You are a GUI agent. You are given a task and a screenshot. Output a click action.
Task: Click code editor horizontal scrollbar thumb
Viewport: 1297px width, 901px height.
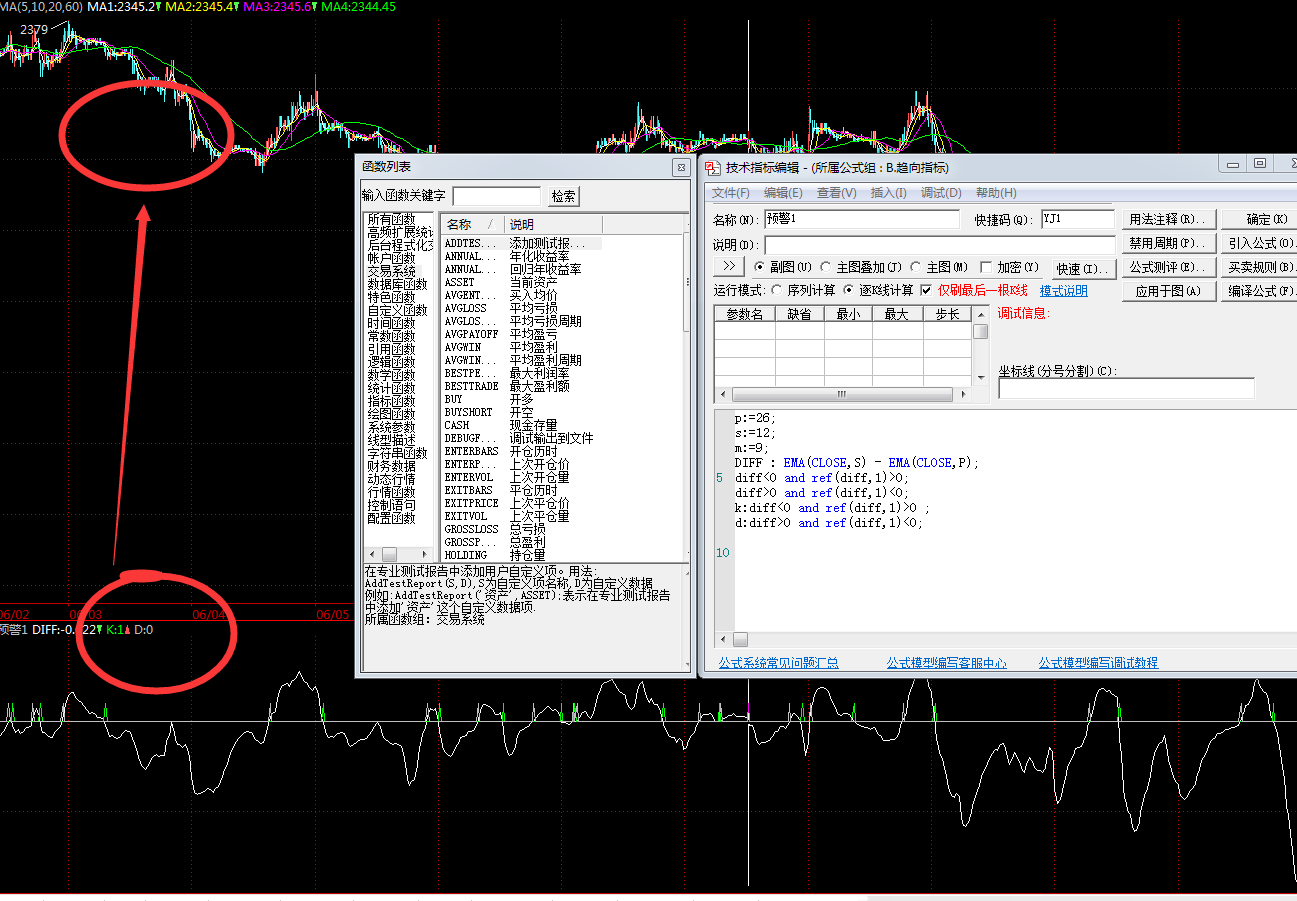740,639
